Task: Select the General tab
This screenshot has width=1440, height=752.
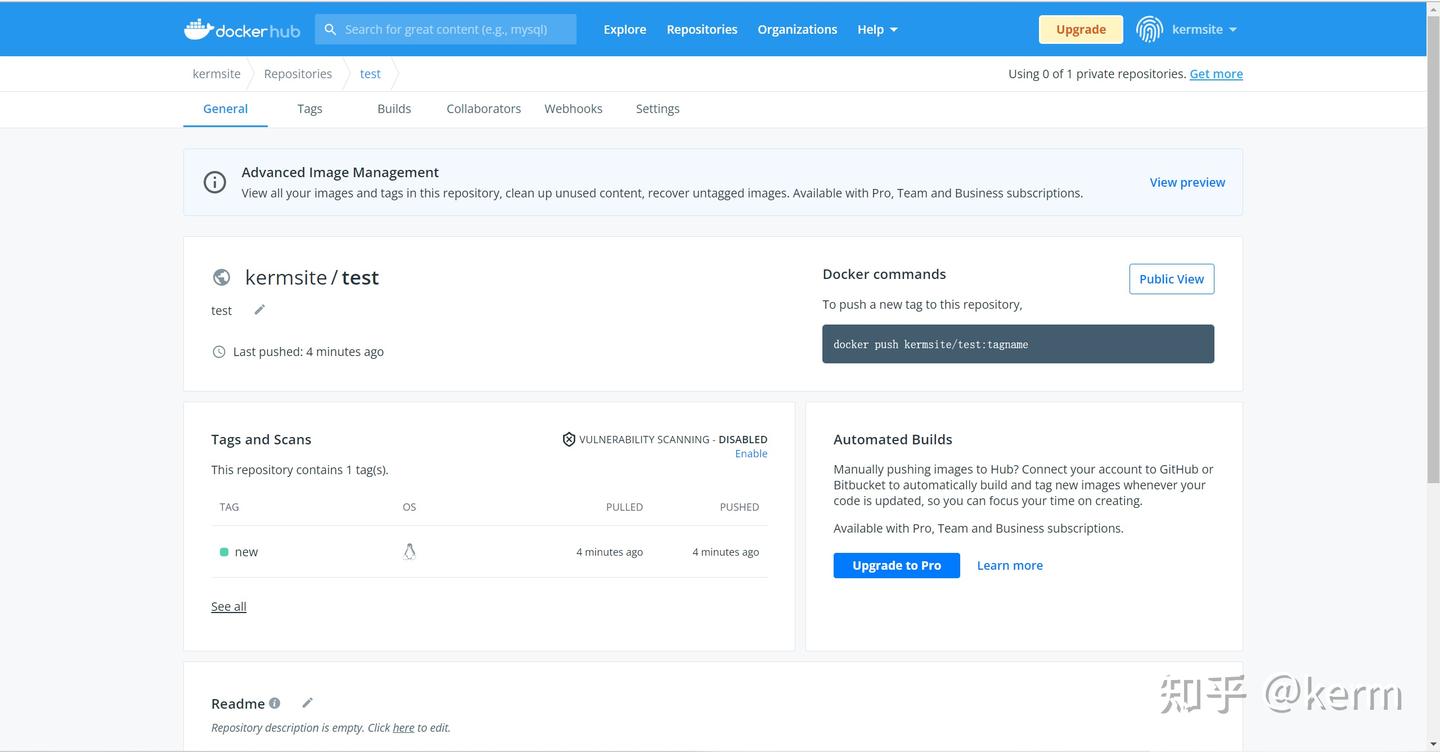Action: tap(225, 109)
